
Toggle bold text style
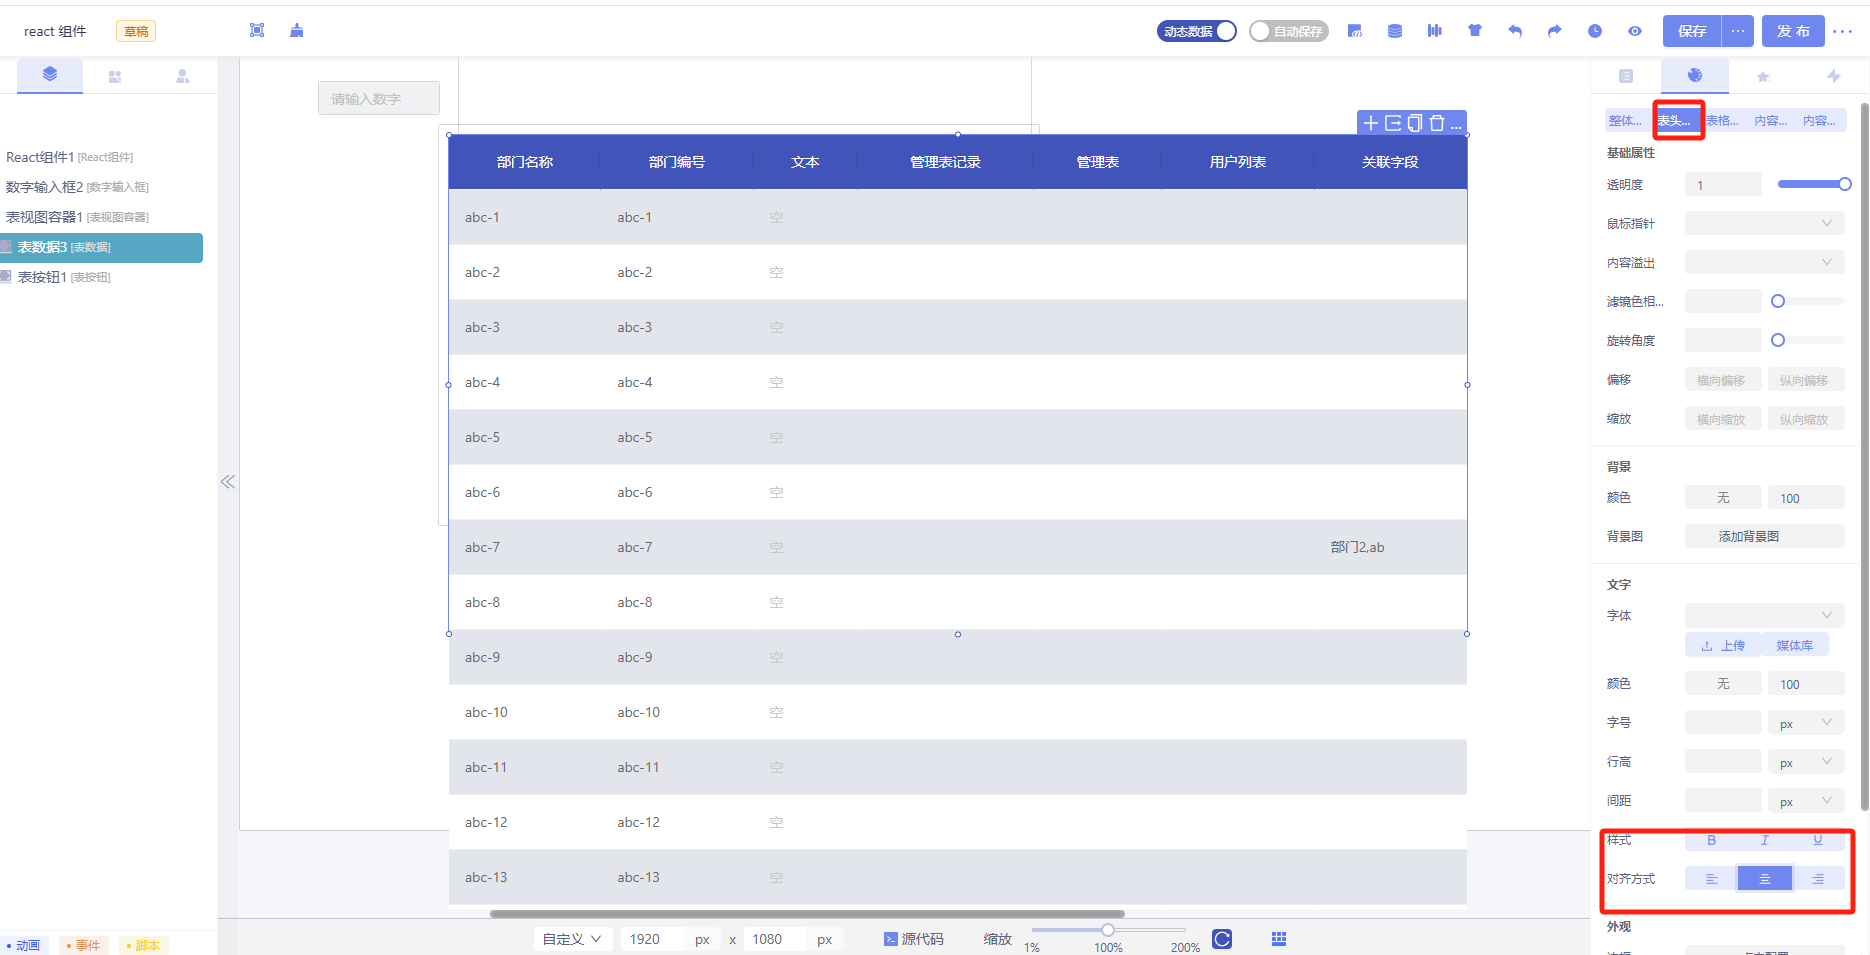[1711, 841]
